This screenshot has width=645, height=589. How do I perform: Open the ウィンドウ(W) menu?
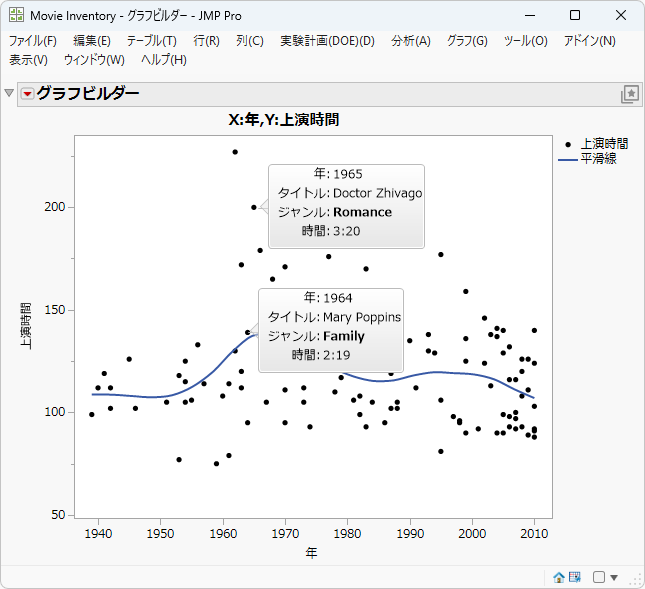click(94, 60)
